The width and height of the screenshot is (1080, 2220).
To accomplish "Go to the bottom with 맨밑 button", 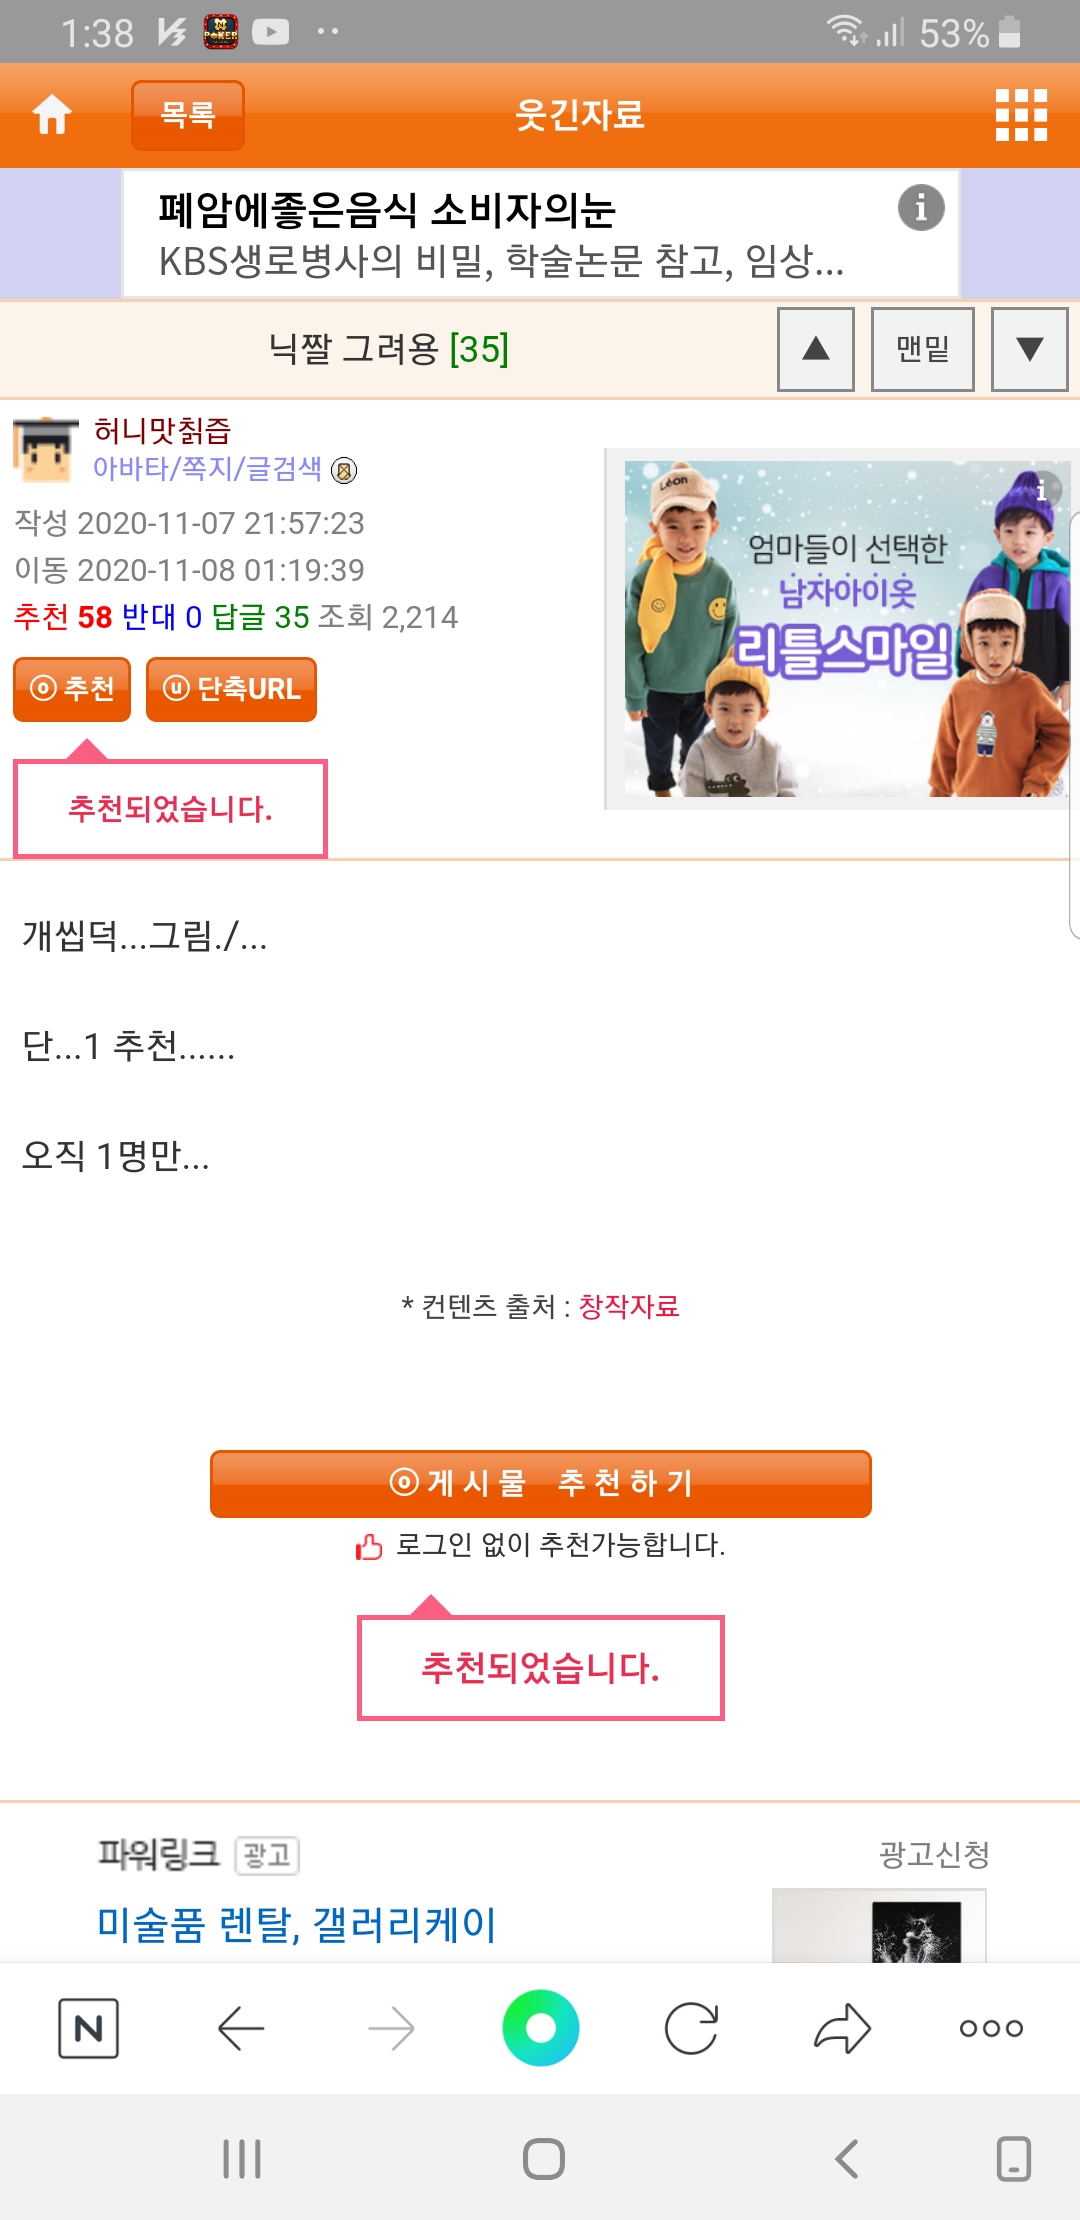I will coord(923,349).
